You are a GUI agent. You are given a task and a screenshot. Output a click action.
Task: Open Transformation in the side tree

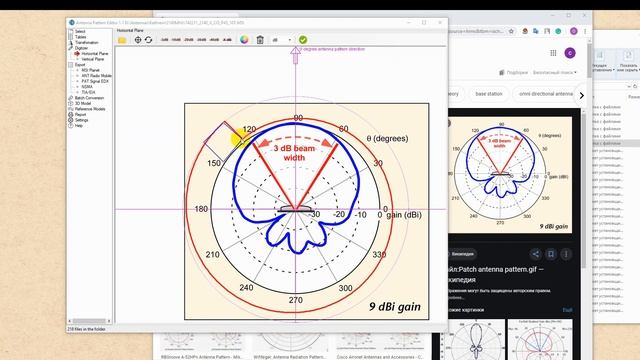87,42
